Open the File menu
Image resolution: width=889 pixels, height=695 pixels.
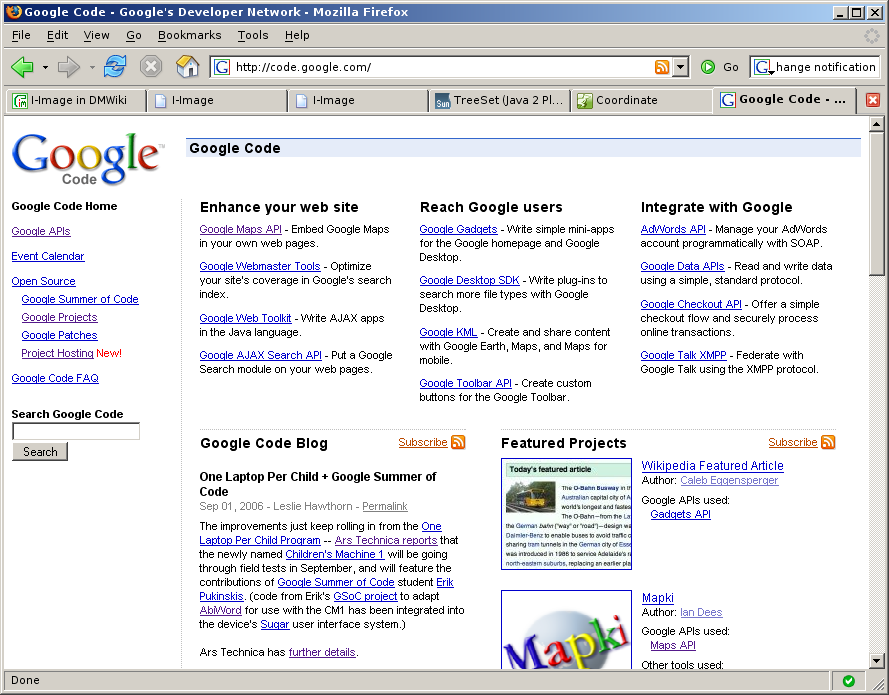21,35
